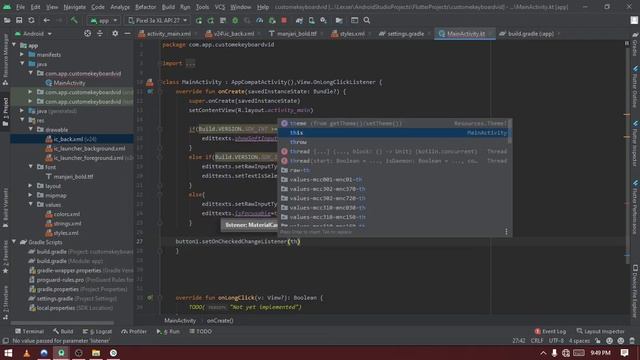Open the Profiler tool window
640x360 pixels.
tap(134, 331)
